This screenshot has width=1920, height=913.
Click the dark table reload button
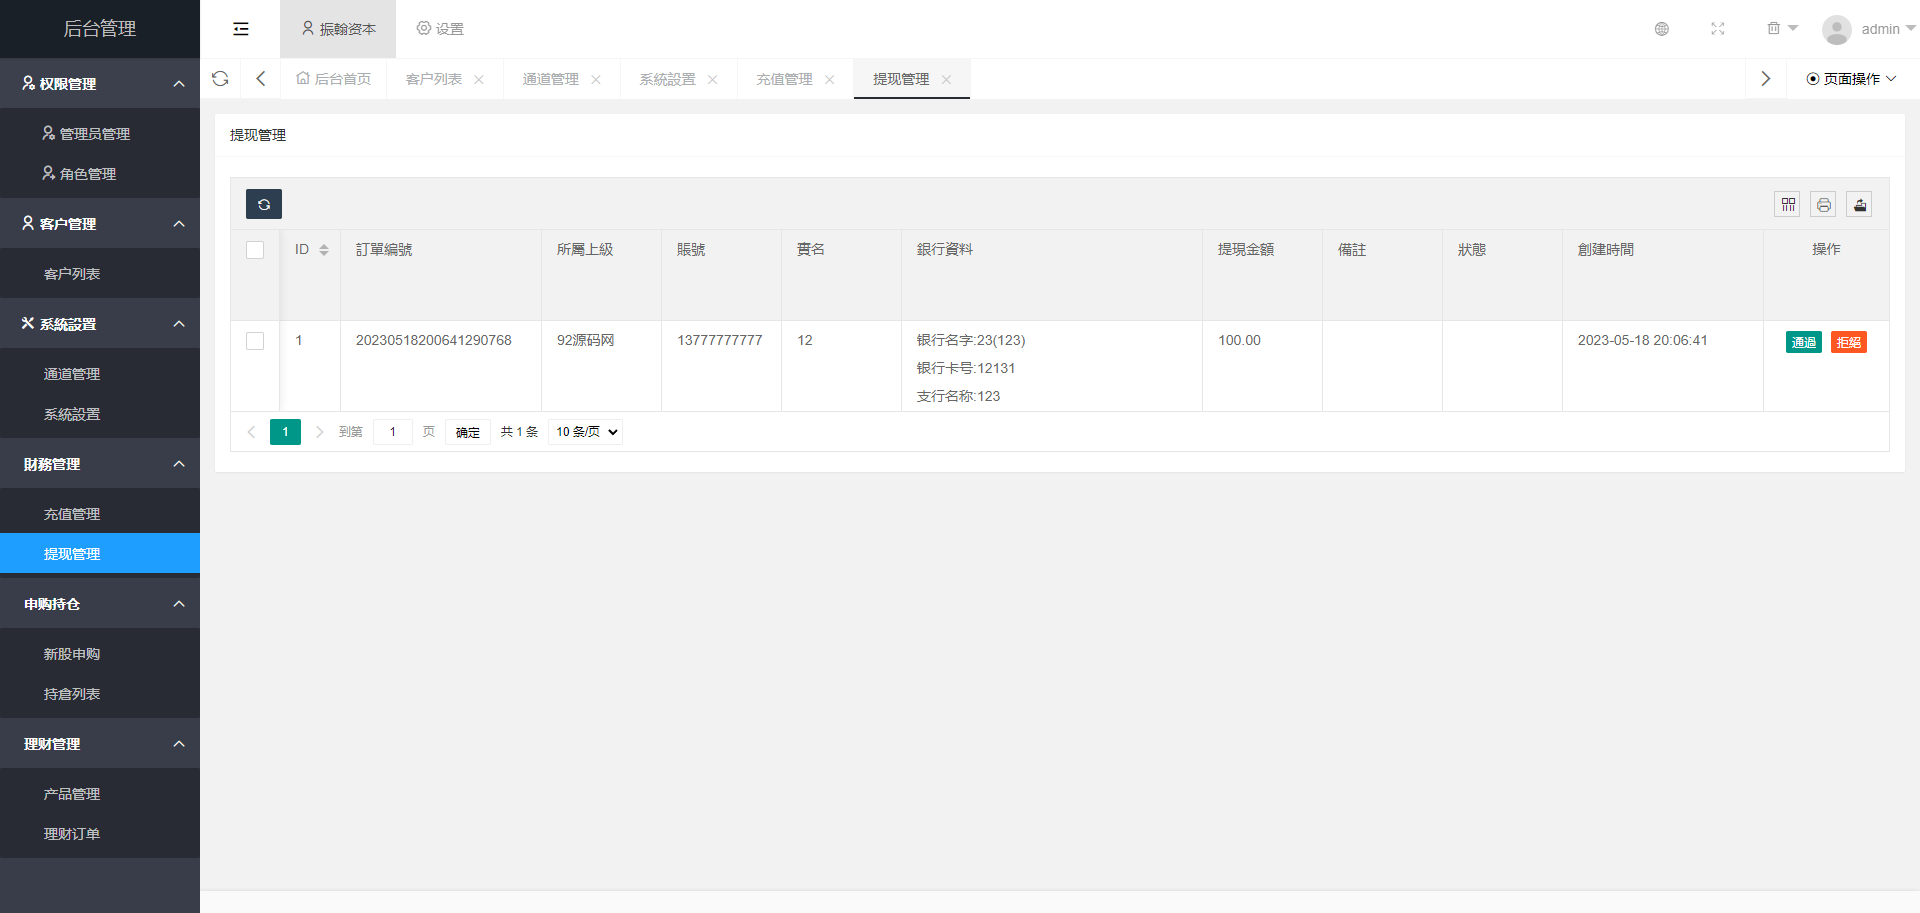[264, 204]
